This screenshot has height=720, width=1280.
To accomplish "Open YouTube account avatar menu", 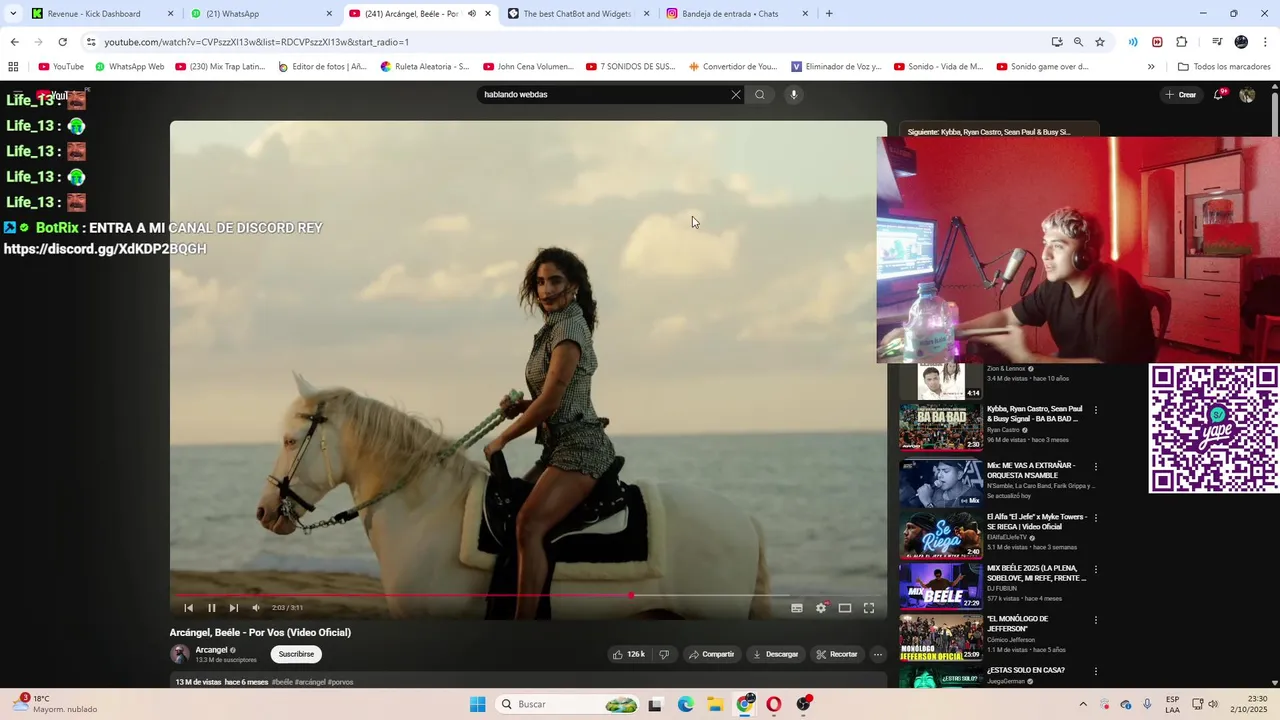I will pyautogui.click(x=1247, y=95).
